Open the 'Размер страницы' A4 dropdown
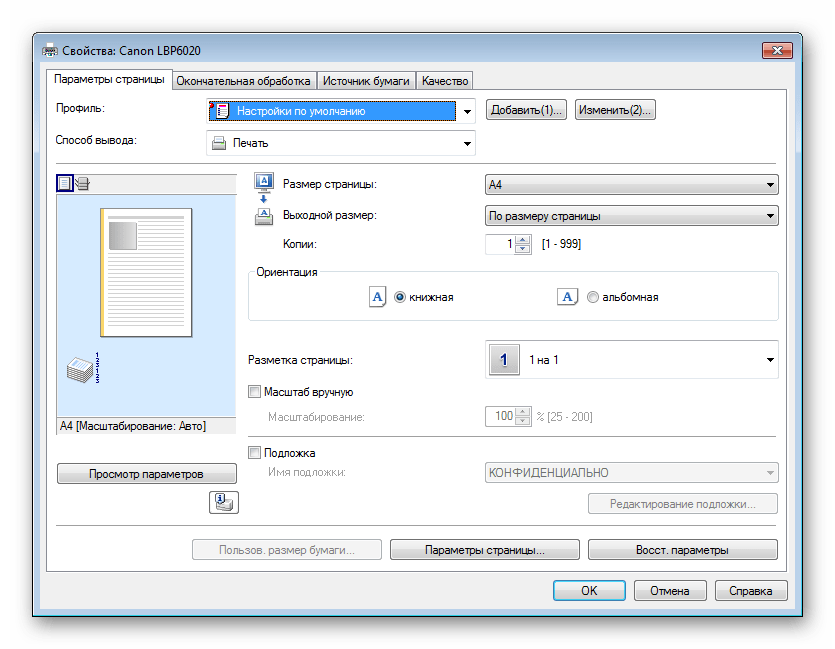 pos(630,185)
